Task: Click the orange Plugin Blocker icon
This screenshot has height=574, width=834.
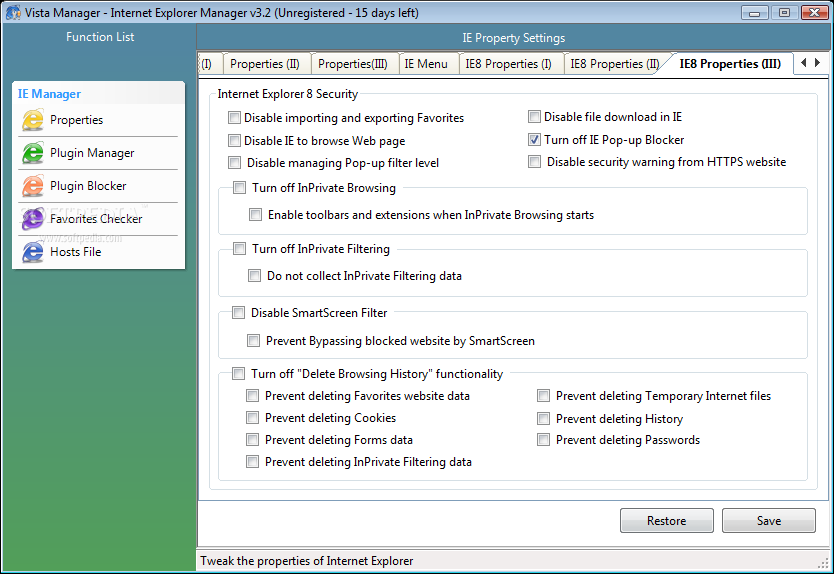Action: tap(32, 186)
